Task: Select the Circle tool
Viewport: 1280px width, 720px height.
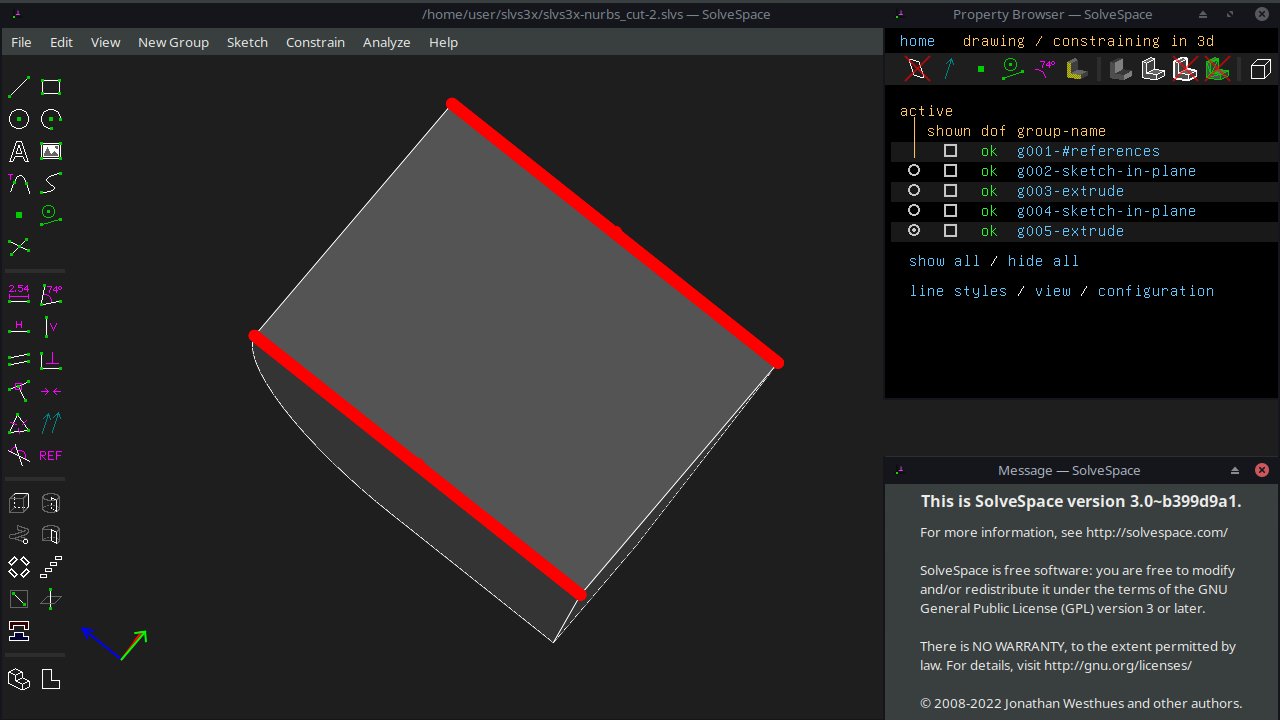Action: point(18,118)
